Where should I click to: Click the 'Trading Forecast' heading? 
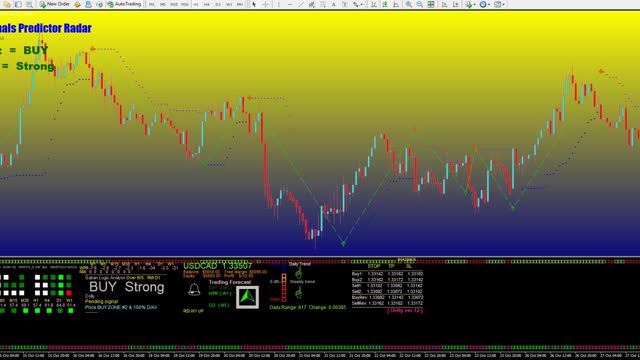coord(230,282)
